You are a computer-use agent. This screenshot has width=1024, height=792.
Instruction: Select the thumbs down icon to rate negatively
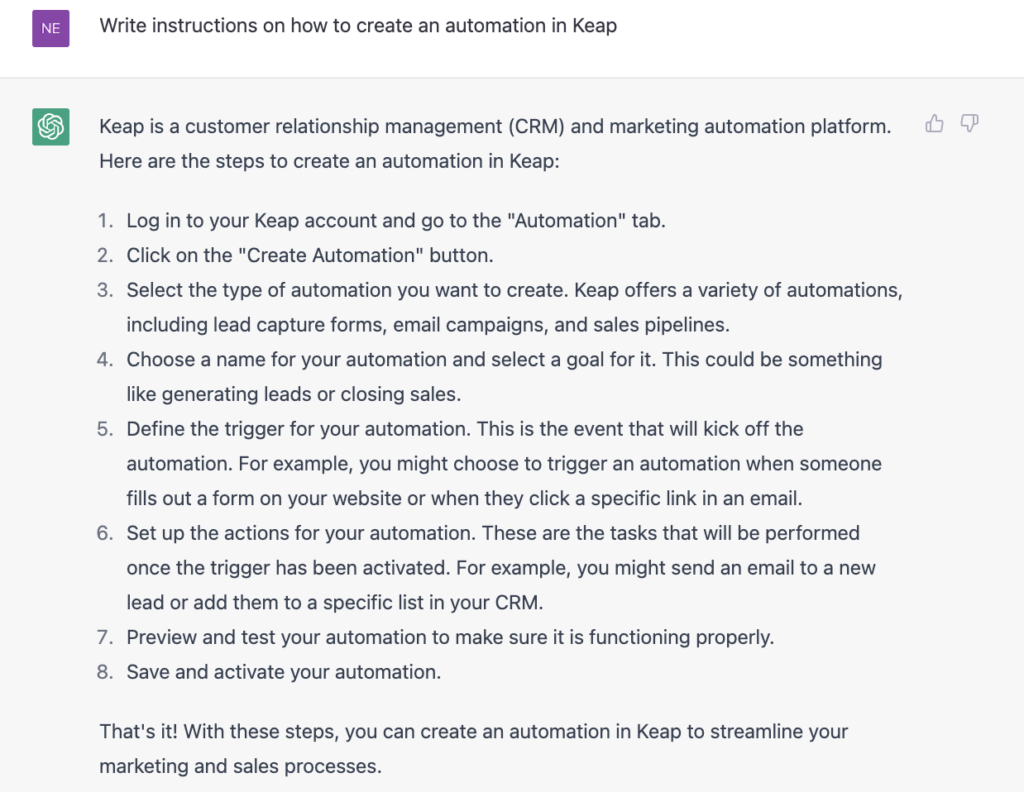[x=968, y=123]
